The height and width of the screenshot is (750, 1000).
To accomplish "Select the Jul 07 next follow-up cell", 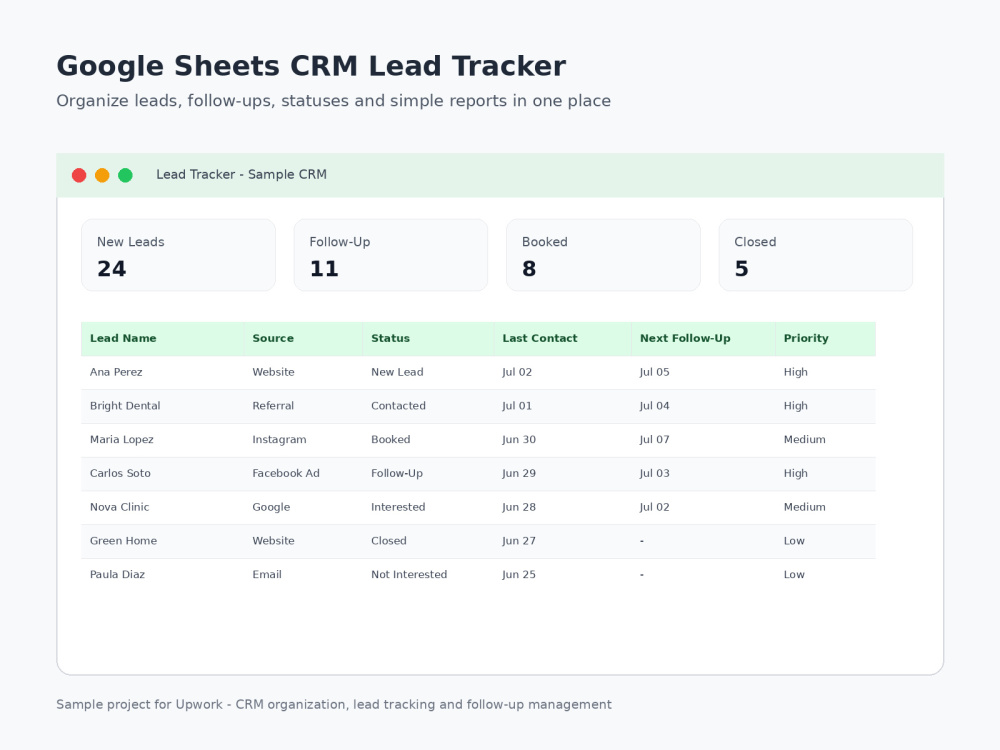I will pyautogui.click(x=703, y=440).
